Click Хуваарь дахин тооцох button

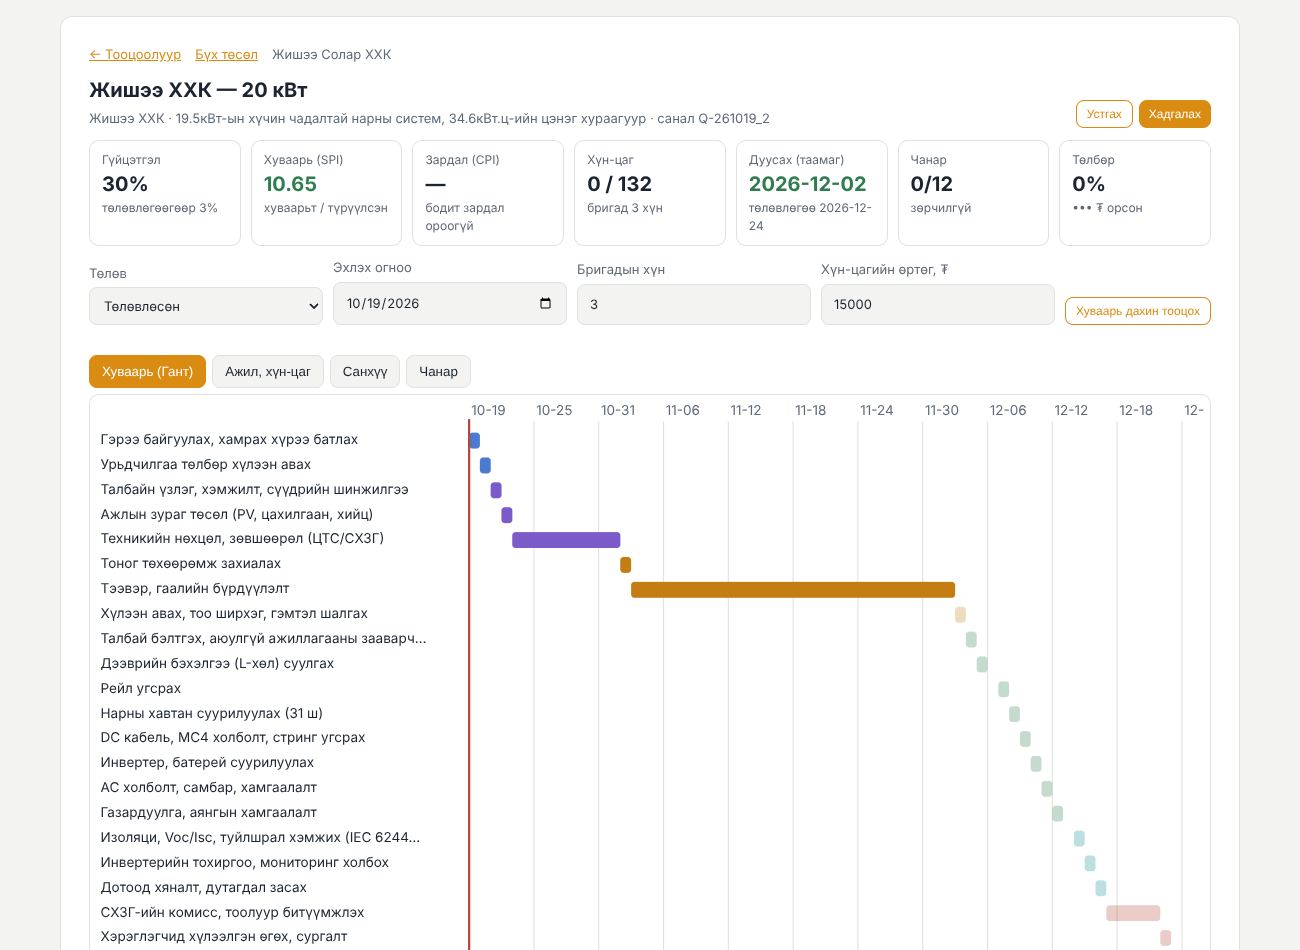click(x=1138, y=311)
